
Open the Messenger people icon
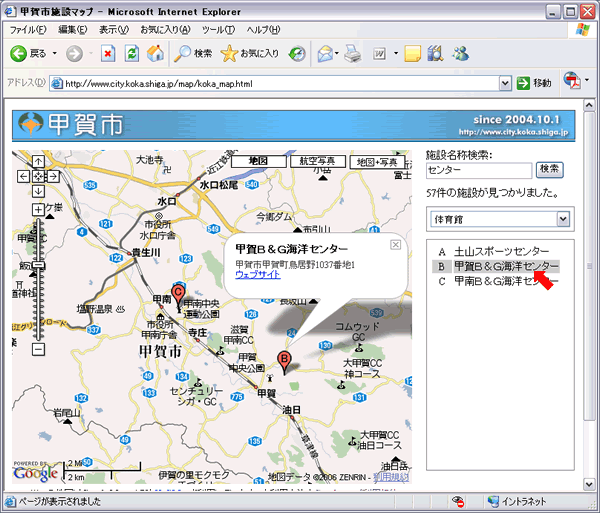[460, 54]
